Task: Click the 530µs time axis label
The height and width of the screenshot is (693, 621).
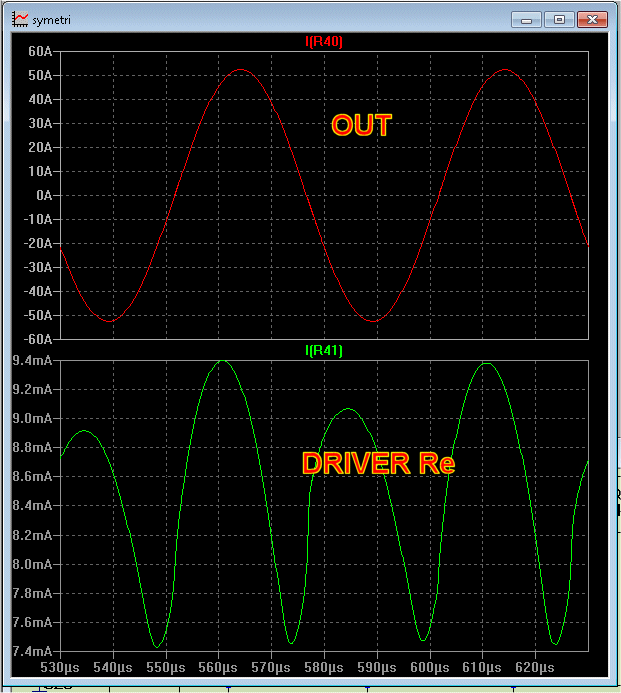Action: tap(60, 667)
